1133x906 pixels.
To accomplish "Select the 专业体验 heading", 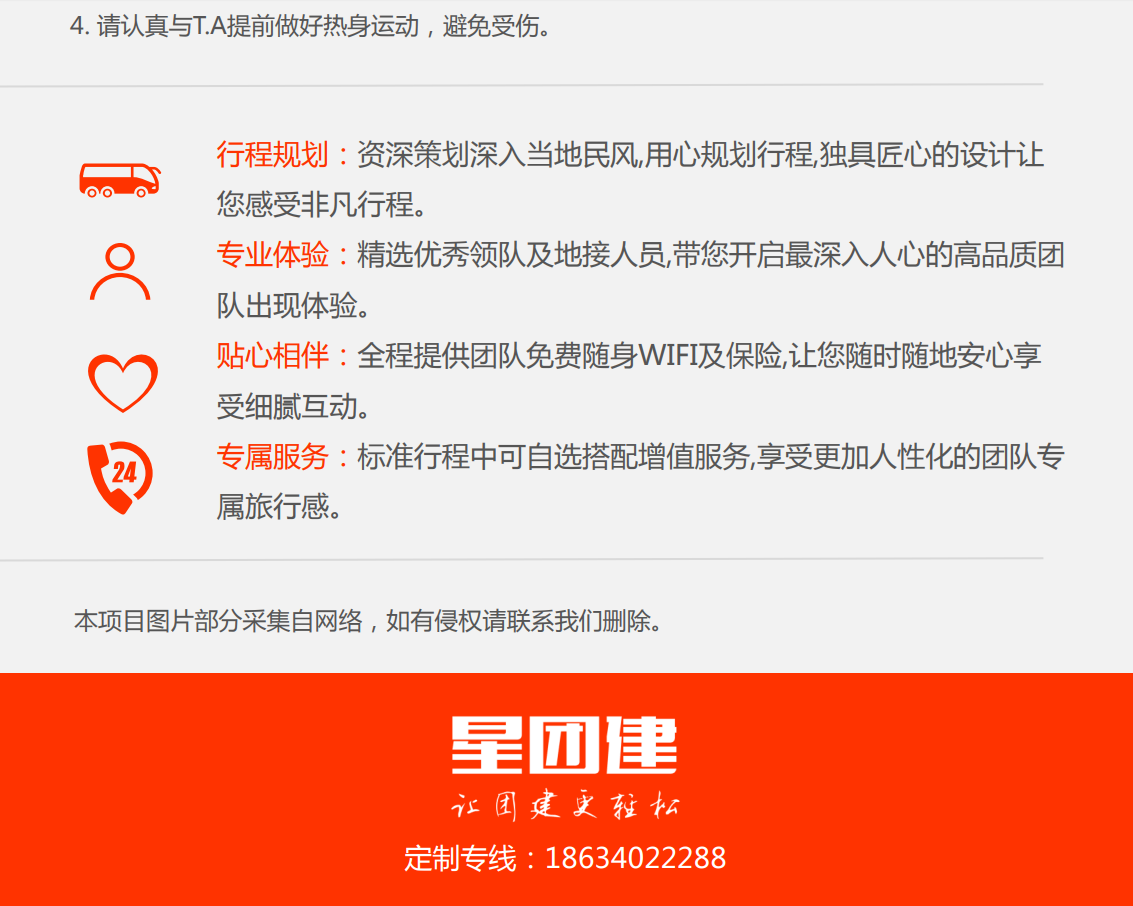I will 272,256.
